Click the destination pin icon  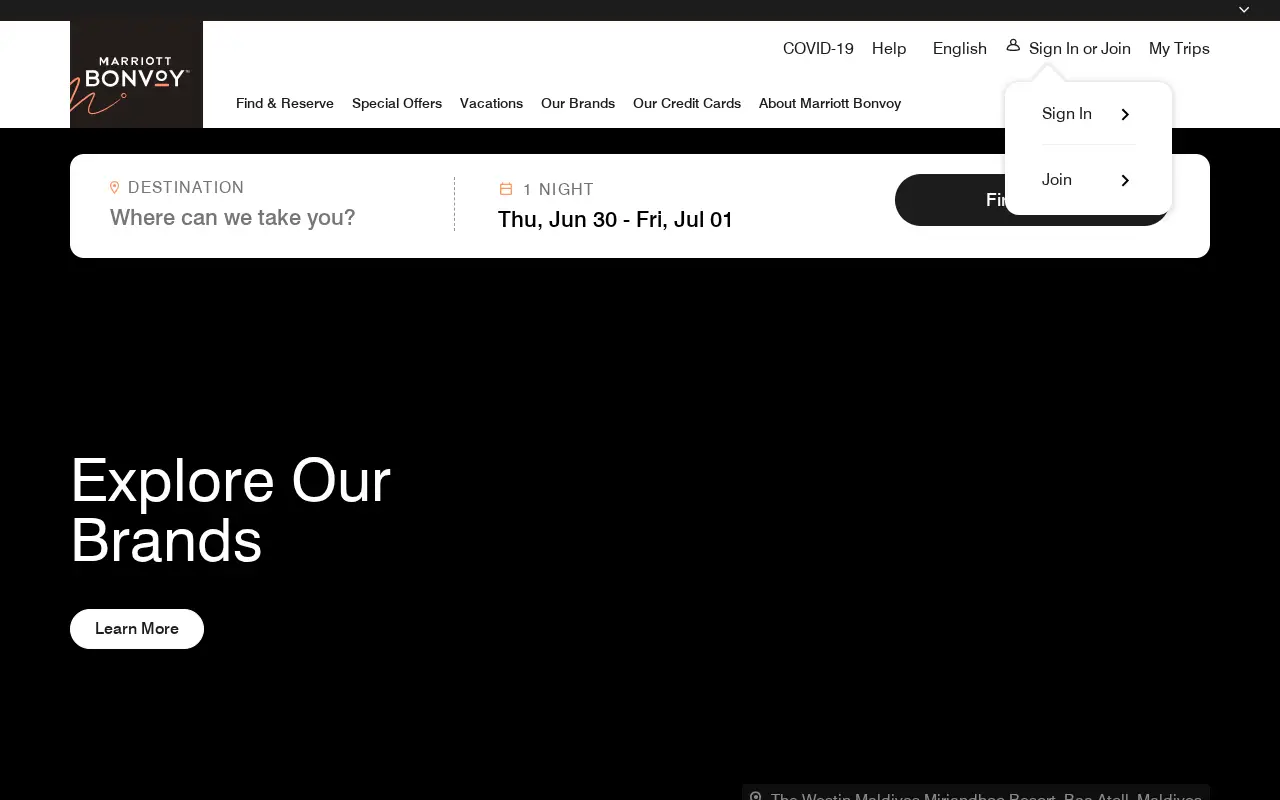114,187
